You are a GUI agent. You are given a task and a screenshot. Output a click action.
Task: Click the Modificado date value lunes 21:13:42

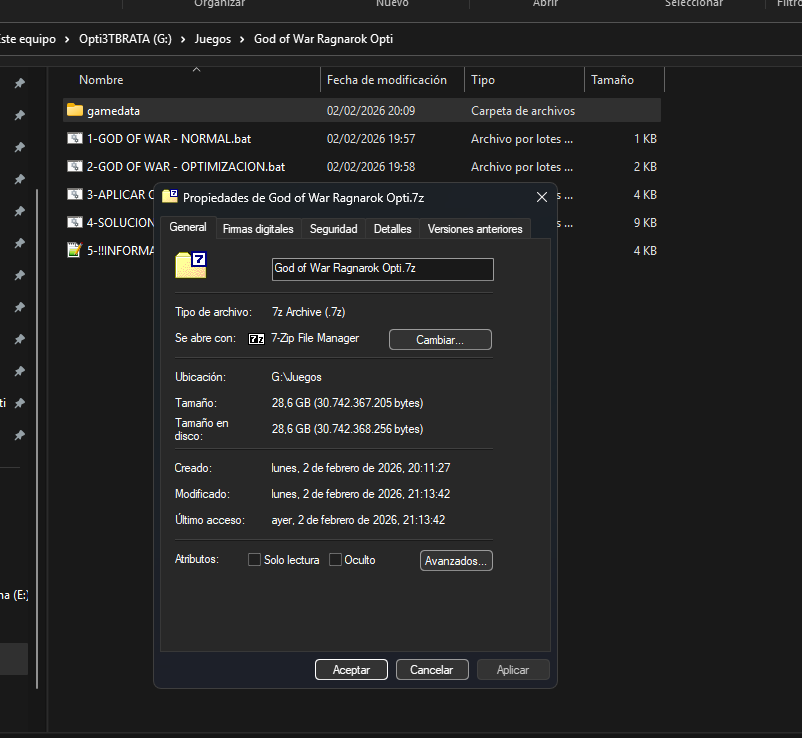[361, 494]
